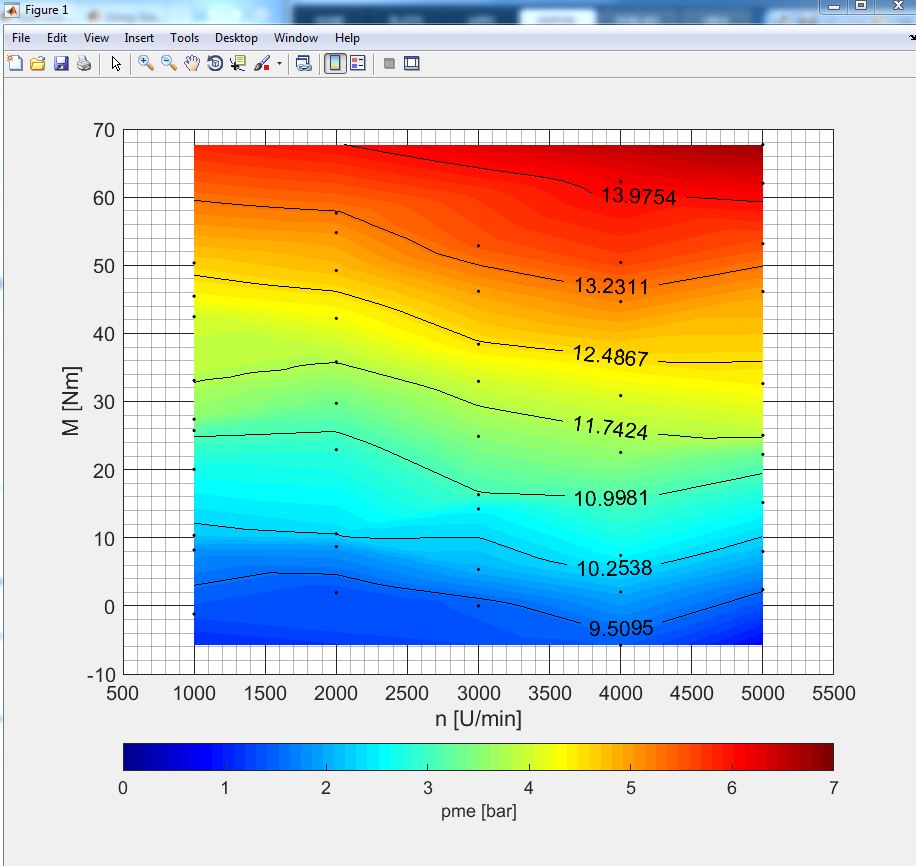This screenshot has width=916, height=866.
Task: Expand the Brush tool color dropdown arrow
Action: [x=280, y=63]
